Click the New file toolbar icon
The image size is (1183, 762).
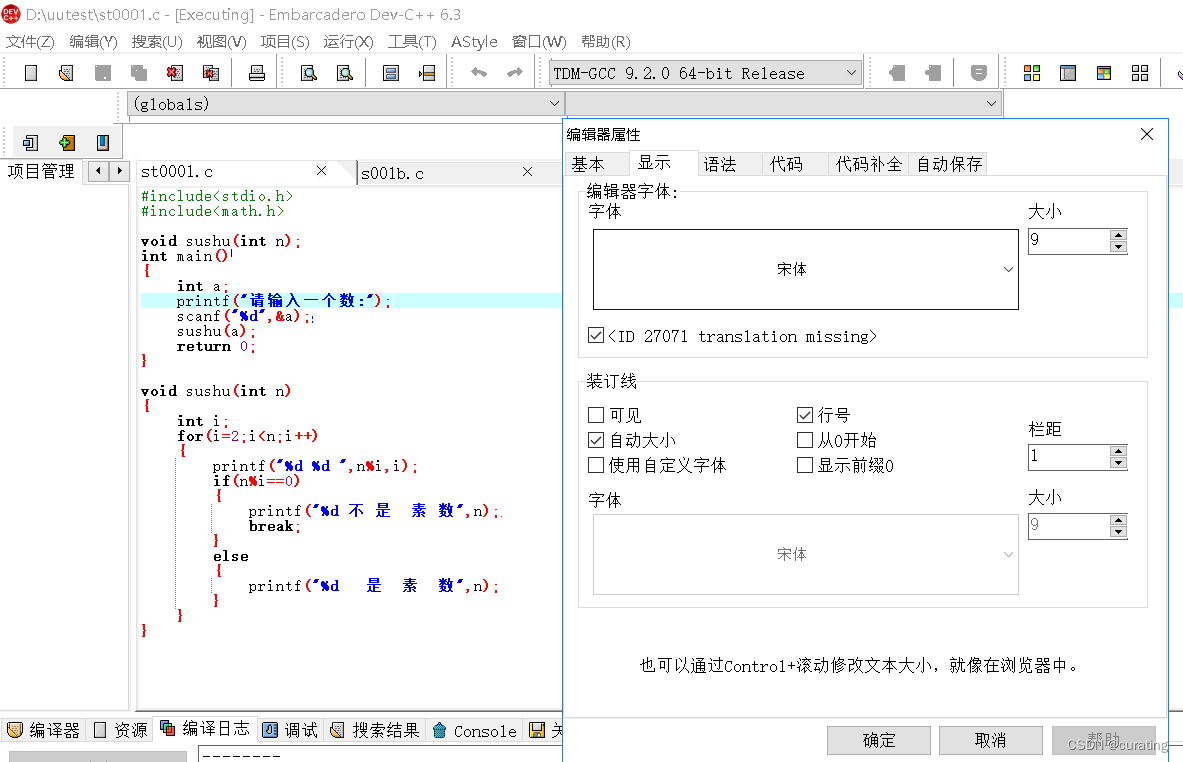pos(31,73)
